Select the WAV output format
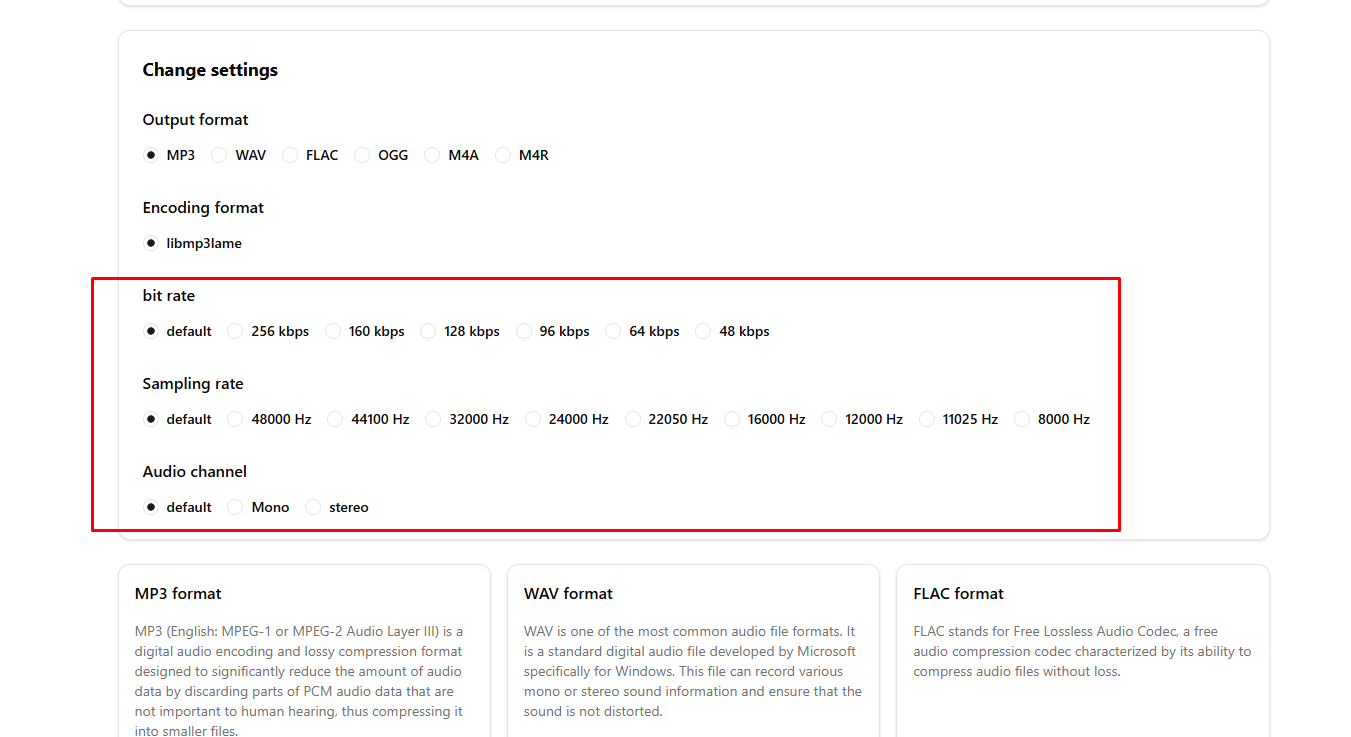 point(218,155)
